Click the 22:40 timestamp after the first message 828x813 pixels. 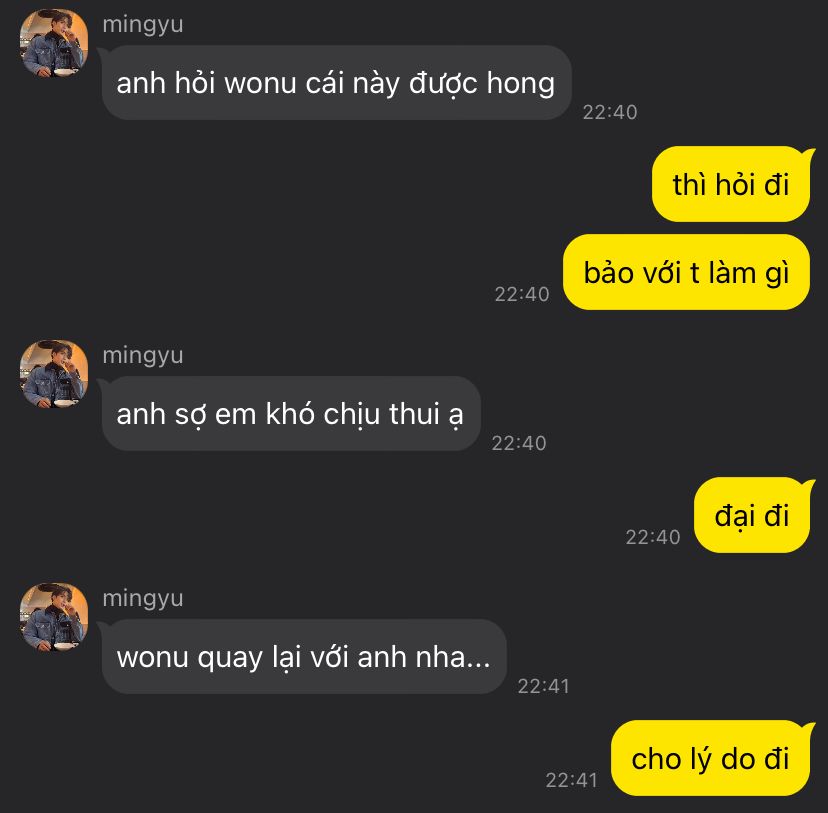click(x=610, y=112)
